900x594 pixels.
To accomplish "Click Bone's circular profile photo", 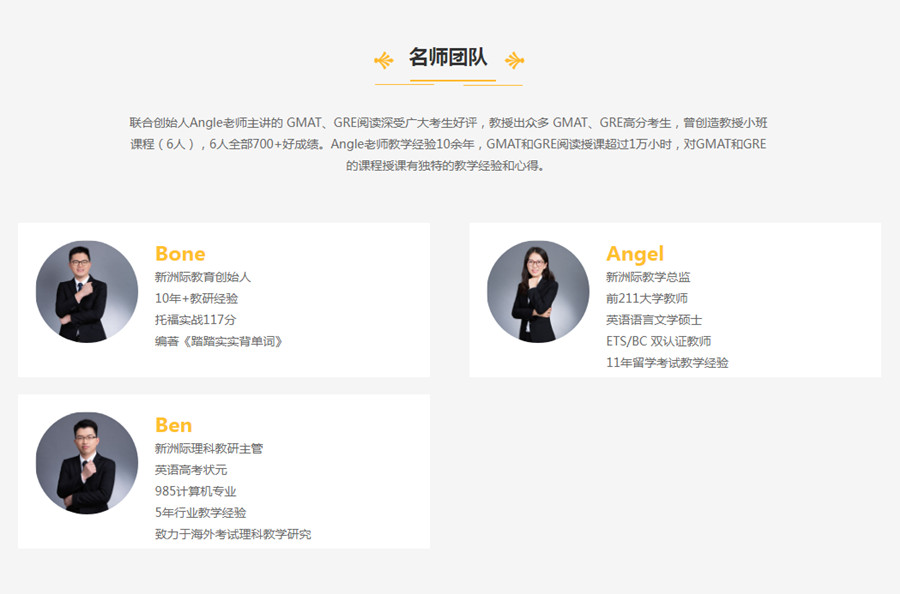I will (87, 292).
